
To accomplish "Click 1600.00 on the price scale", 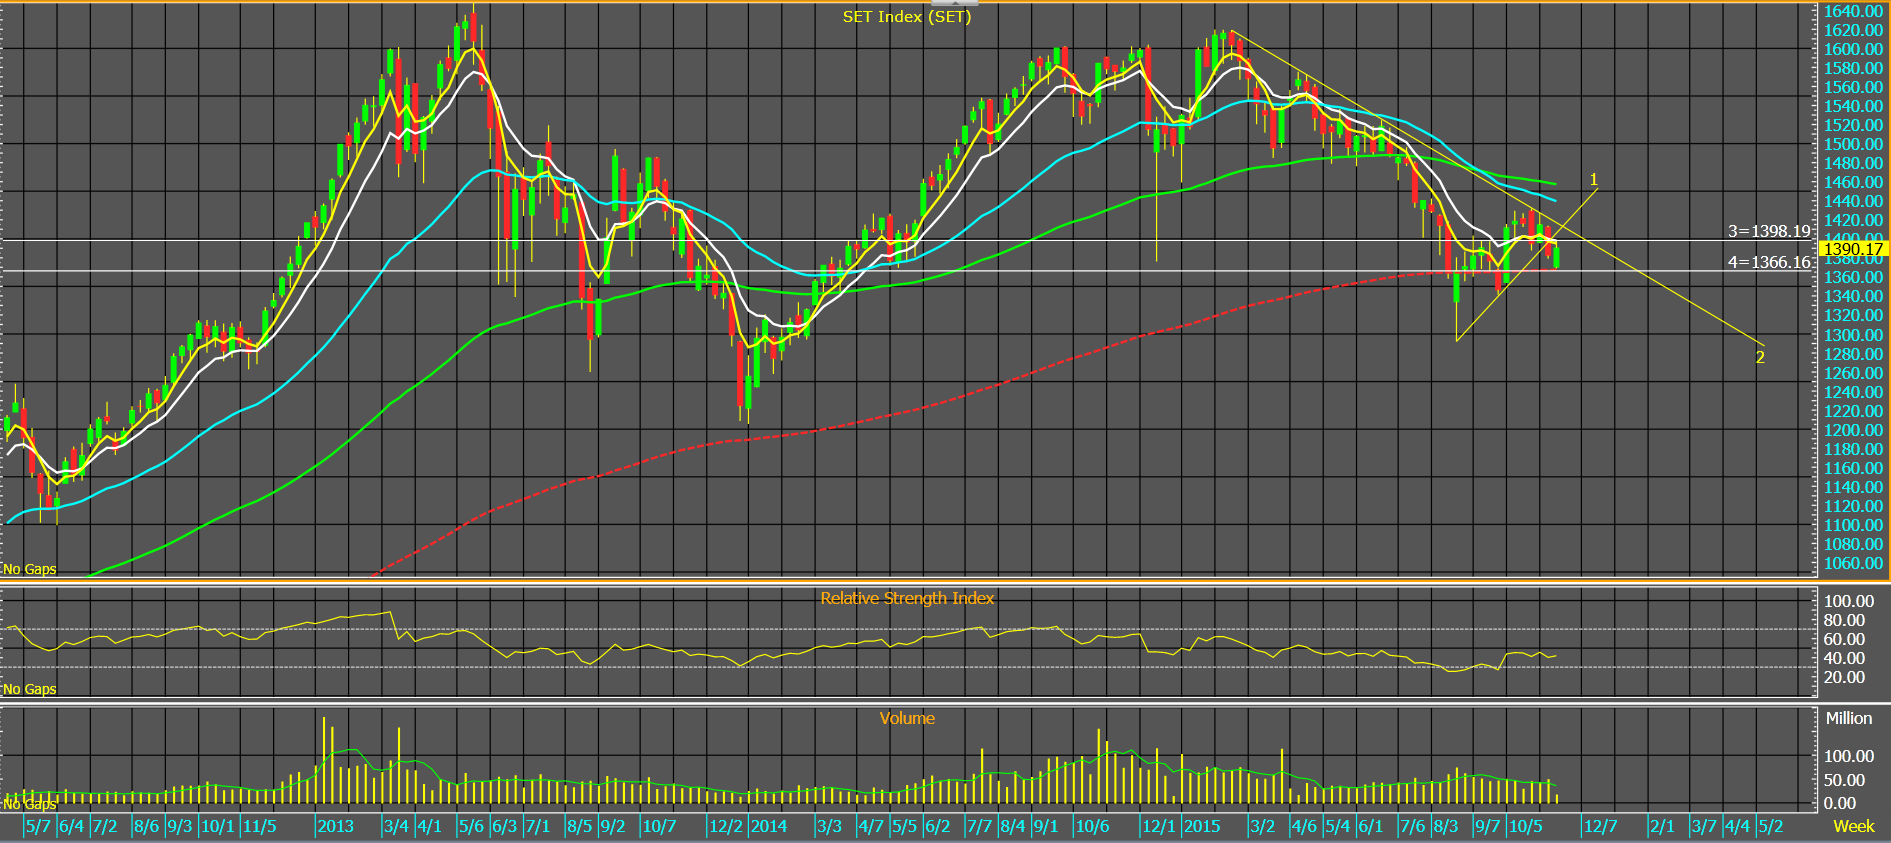I will (1853, 49).
